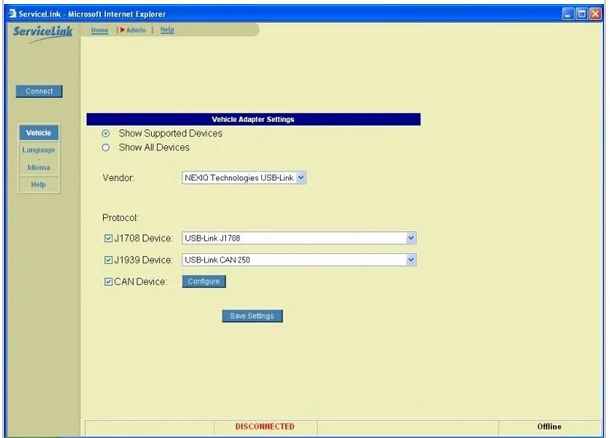
Task: Select Show All Devices radio button
Action: [x=105, y=147]
